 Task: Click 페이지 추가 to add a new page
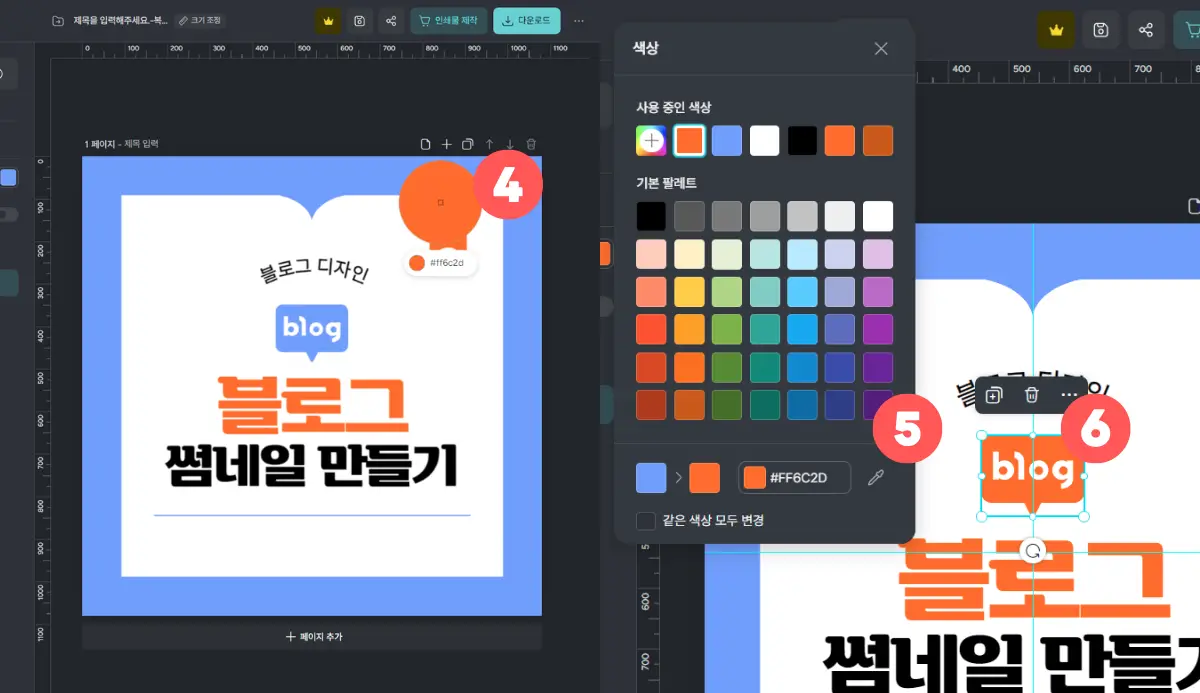(311, 638)
